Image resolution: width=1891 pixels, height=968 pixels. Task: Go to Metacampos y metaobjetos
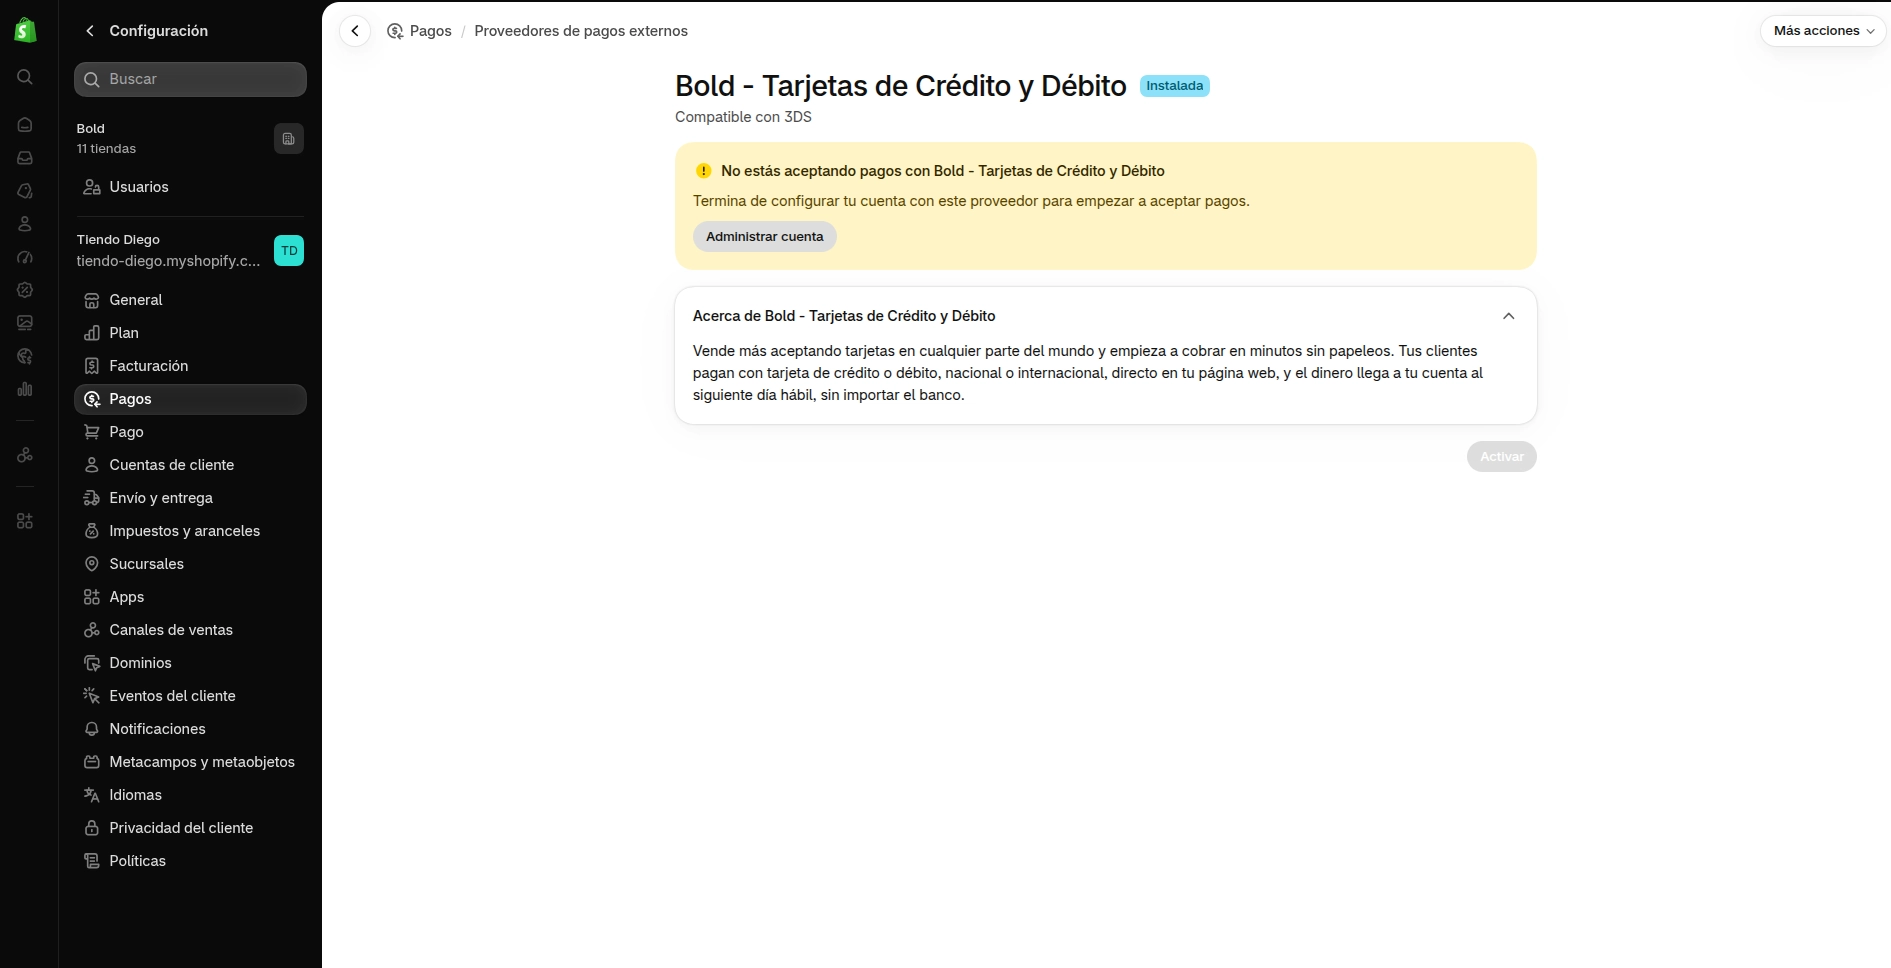(x=190, y=762)
